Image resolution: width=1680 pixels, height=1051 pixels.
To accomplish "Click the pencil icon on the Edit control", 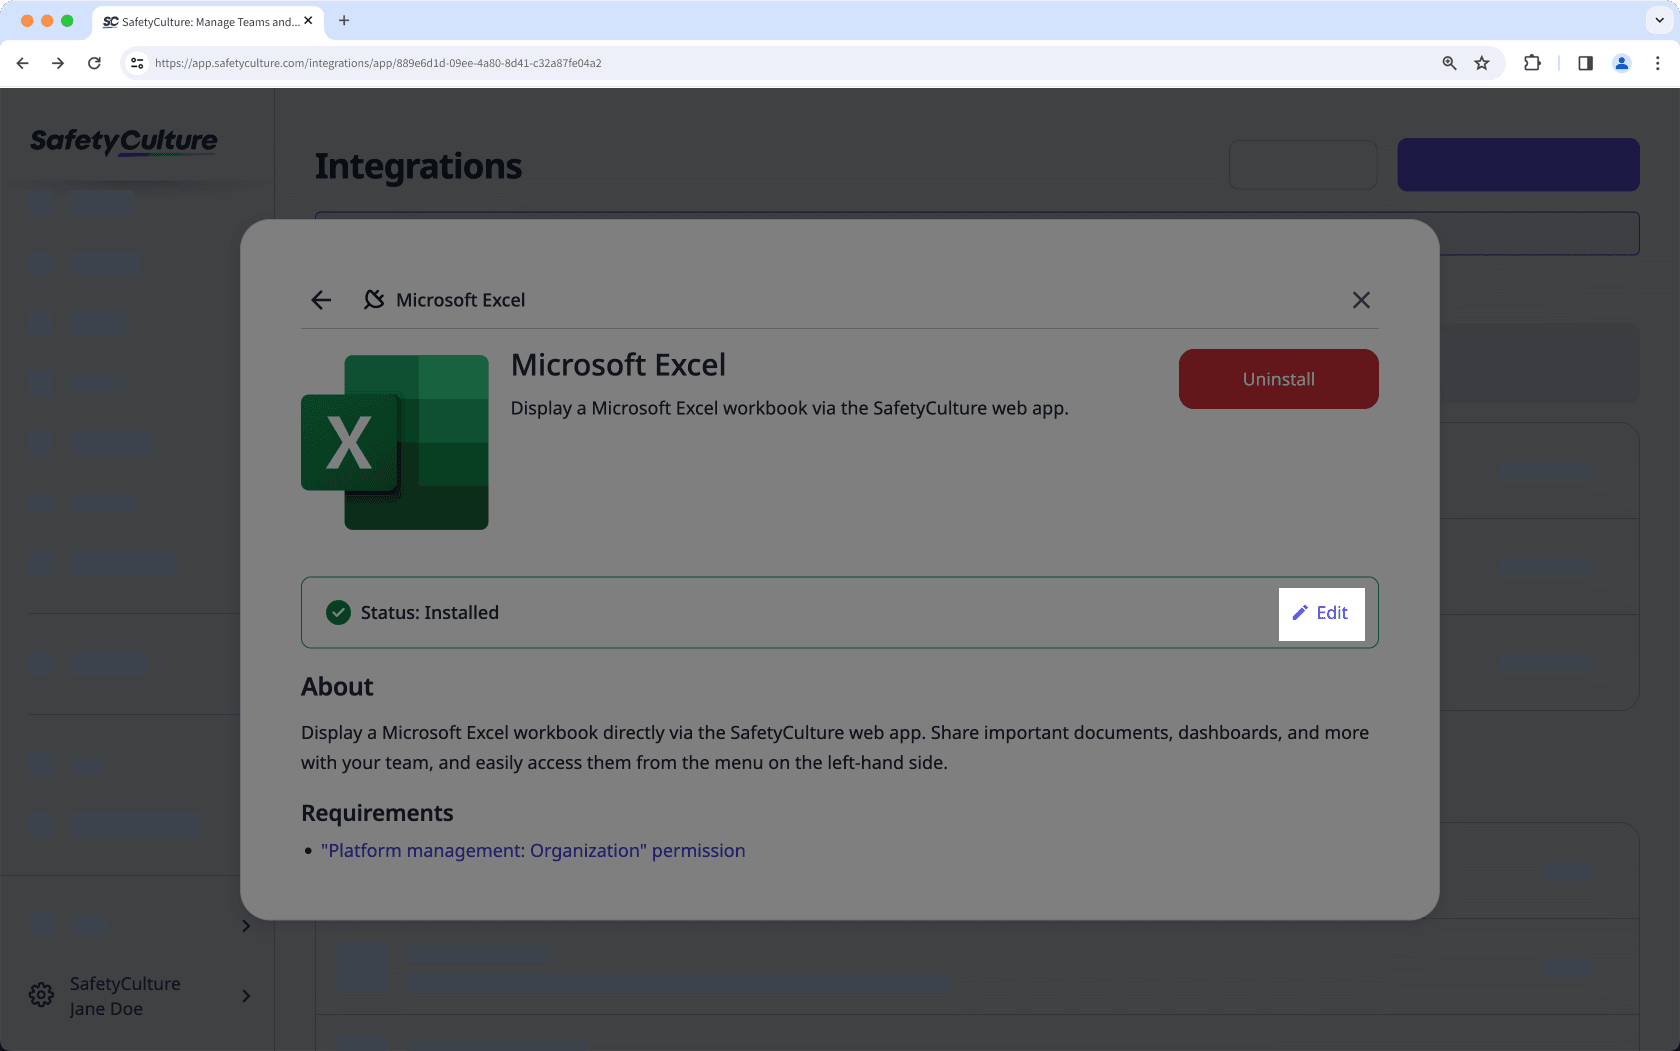I will 1301,612.
